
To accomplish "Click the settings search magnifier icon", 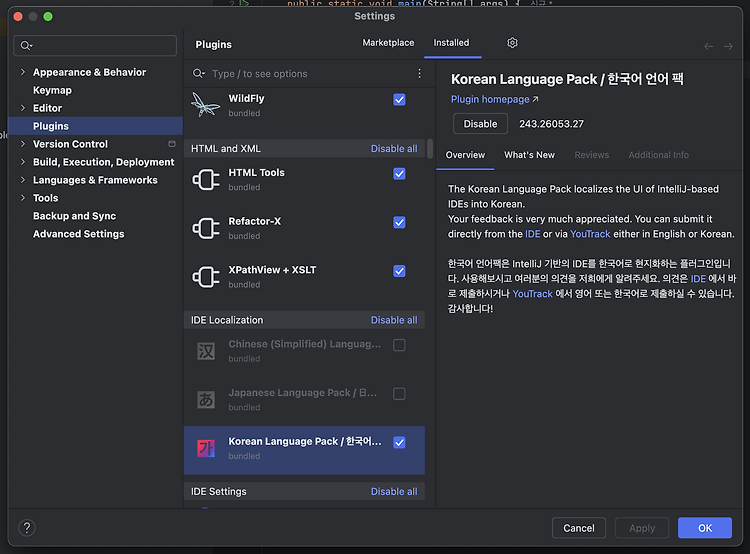I will 26,45.
